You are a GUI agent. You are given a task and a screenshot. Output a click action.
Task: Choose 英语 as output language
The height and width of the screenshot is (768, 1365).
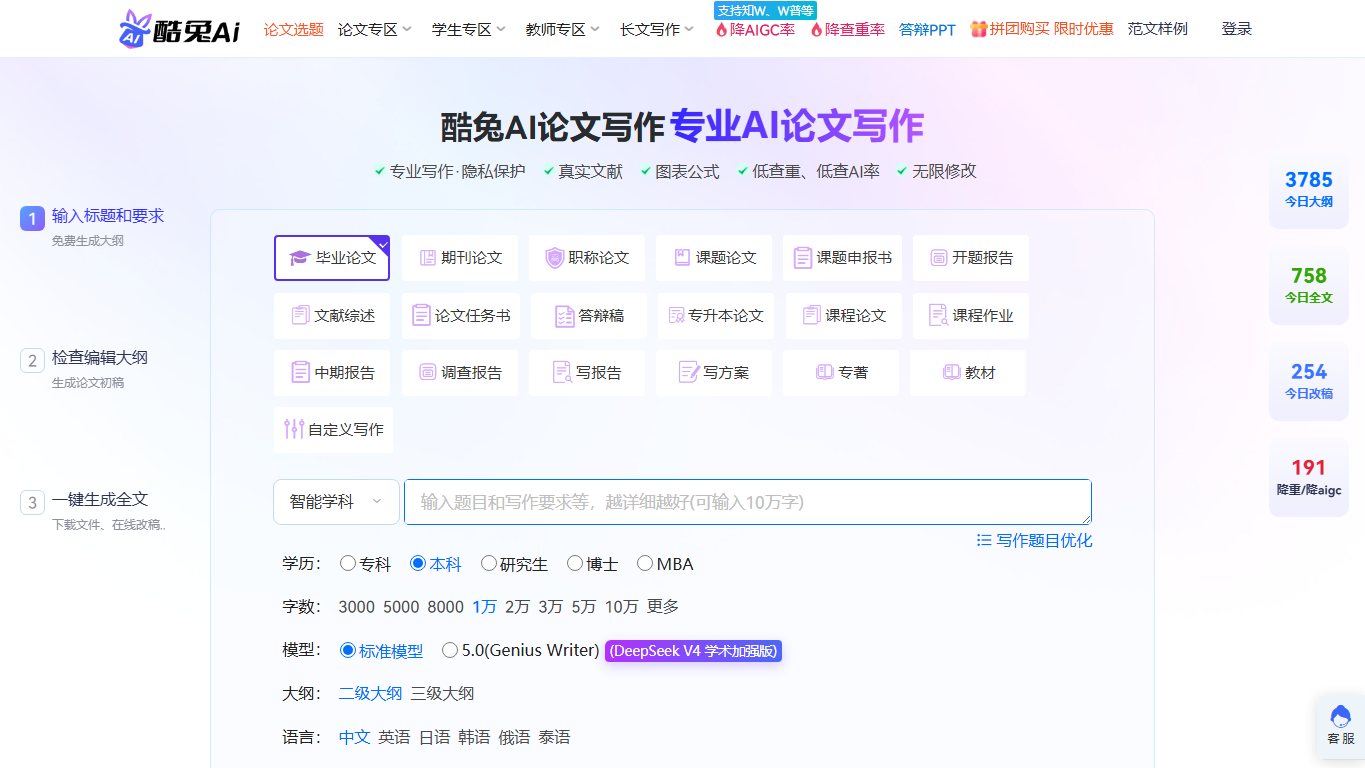pos(394,737)
